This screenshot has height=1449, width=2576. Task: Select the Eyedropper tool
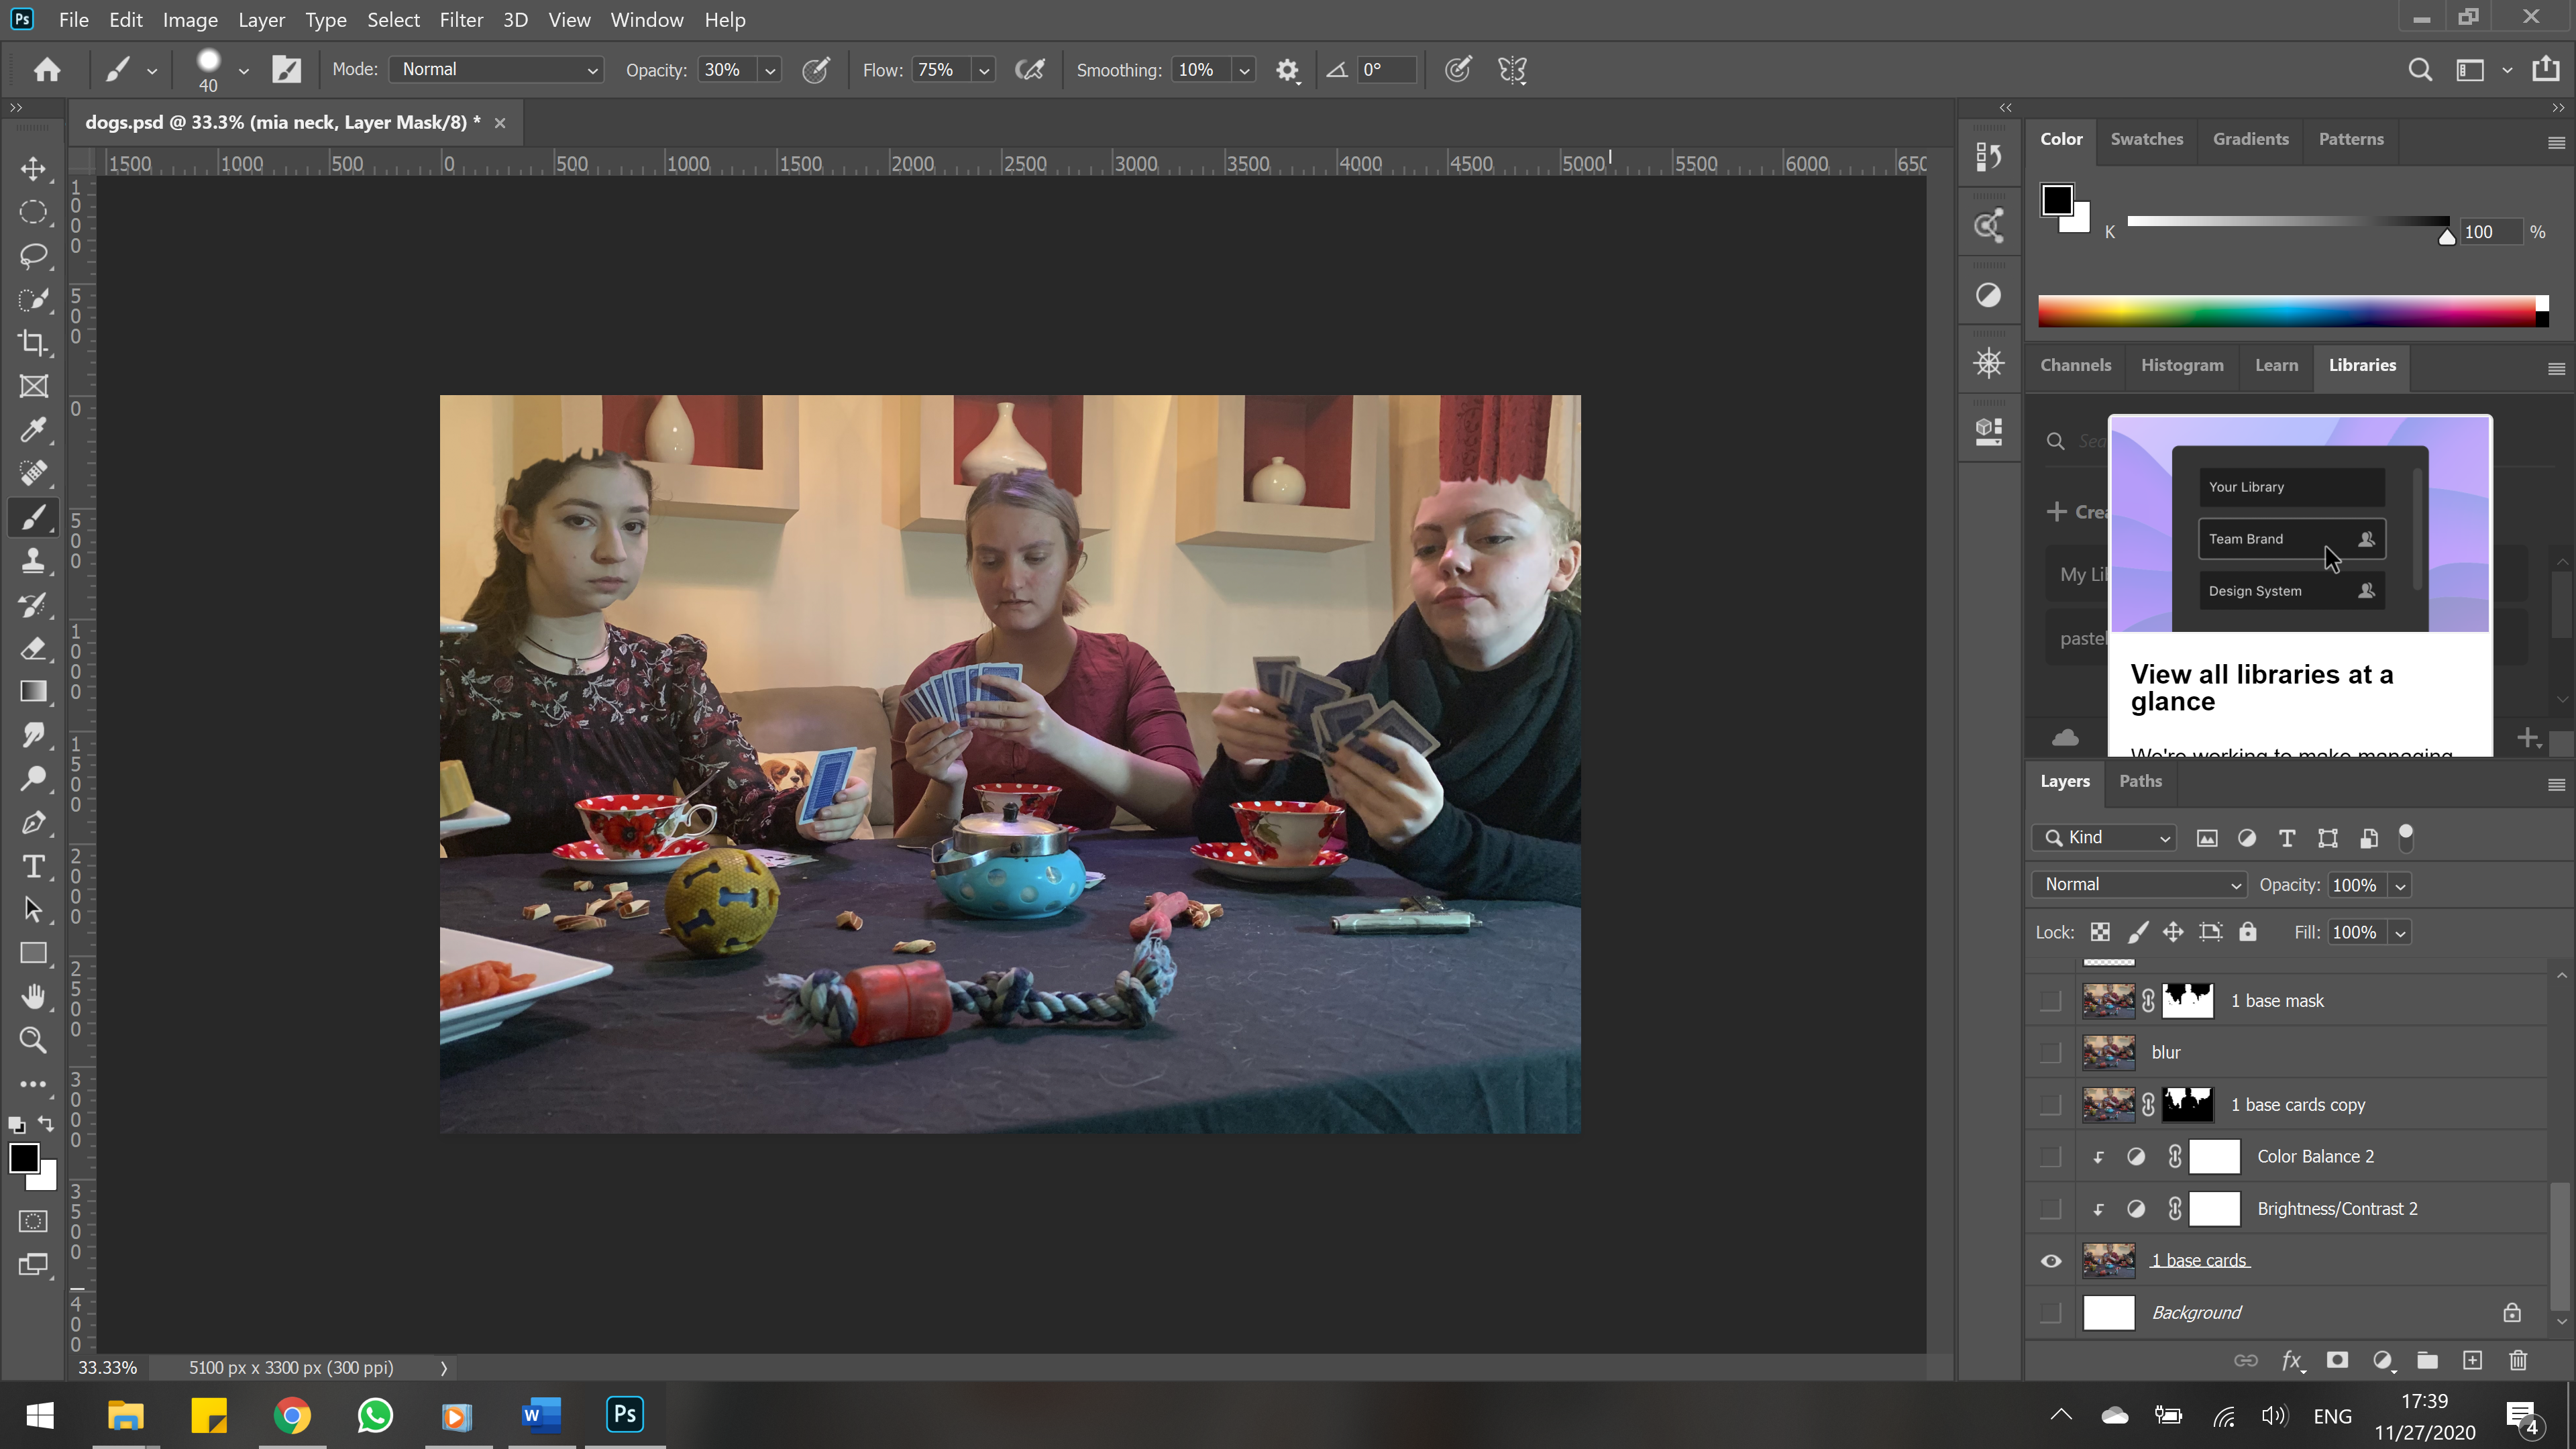click(33, 430)
